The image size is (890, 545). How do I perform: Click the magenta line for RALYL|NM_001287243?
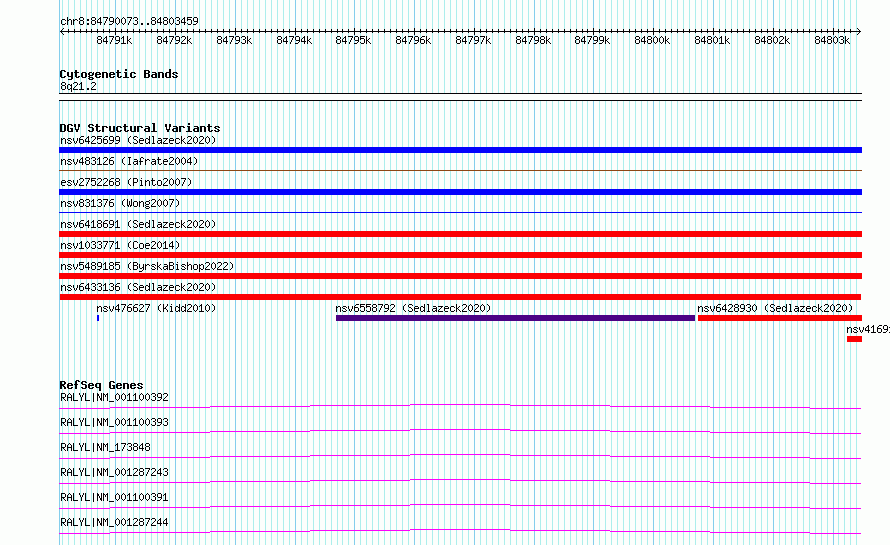click(460, 481)
